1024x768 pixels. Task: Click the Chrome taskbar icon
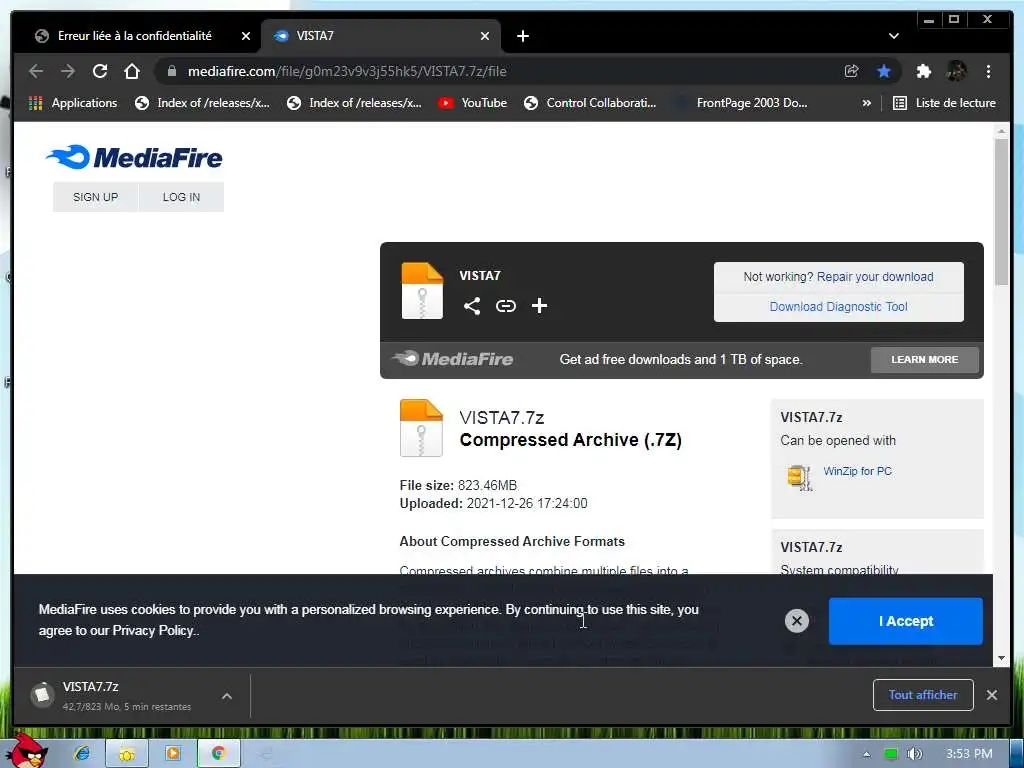point(217,754)
